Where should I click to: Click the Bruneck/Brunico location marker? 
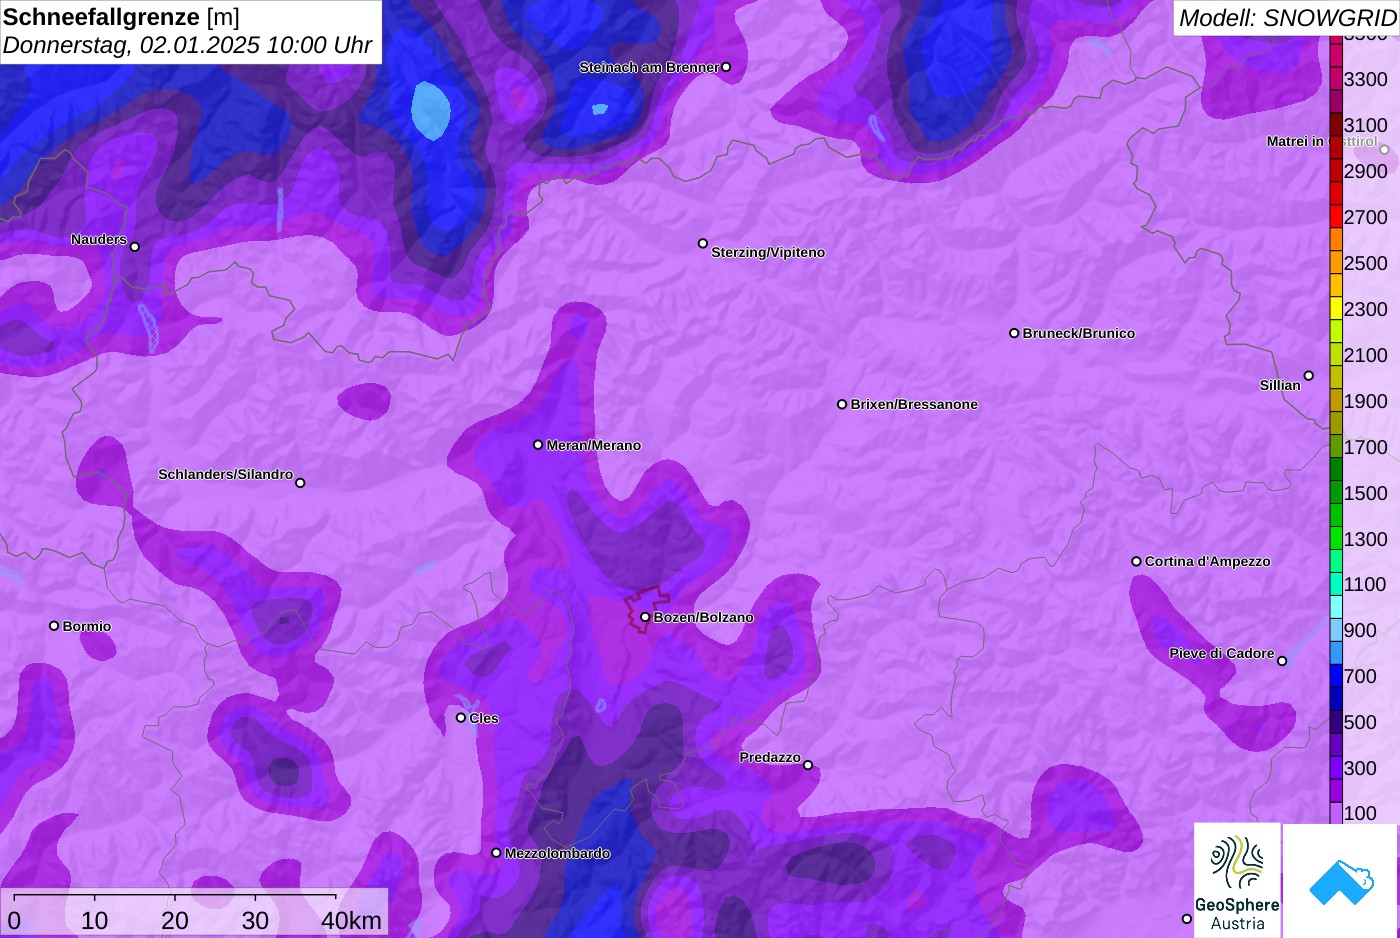click(x=1014, y=333)
